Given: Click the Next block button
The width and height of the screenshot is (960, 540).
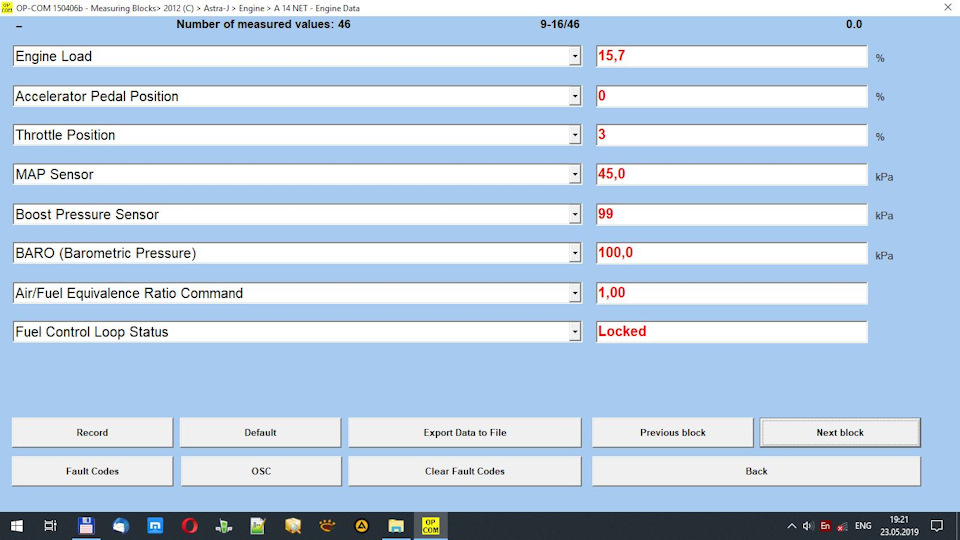Looking at the screenshot, I should [x=840, y=432].
